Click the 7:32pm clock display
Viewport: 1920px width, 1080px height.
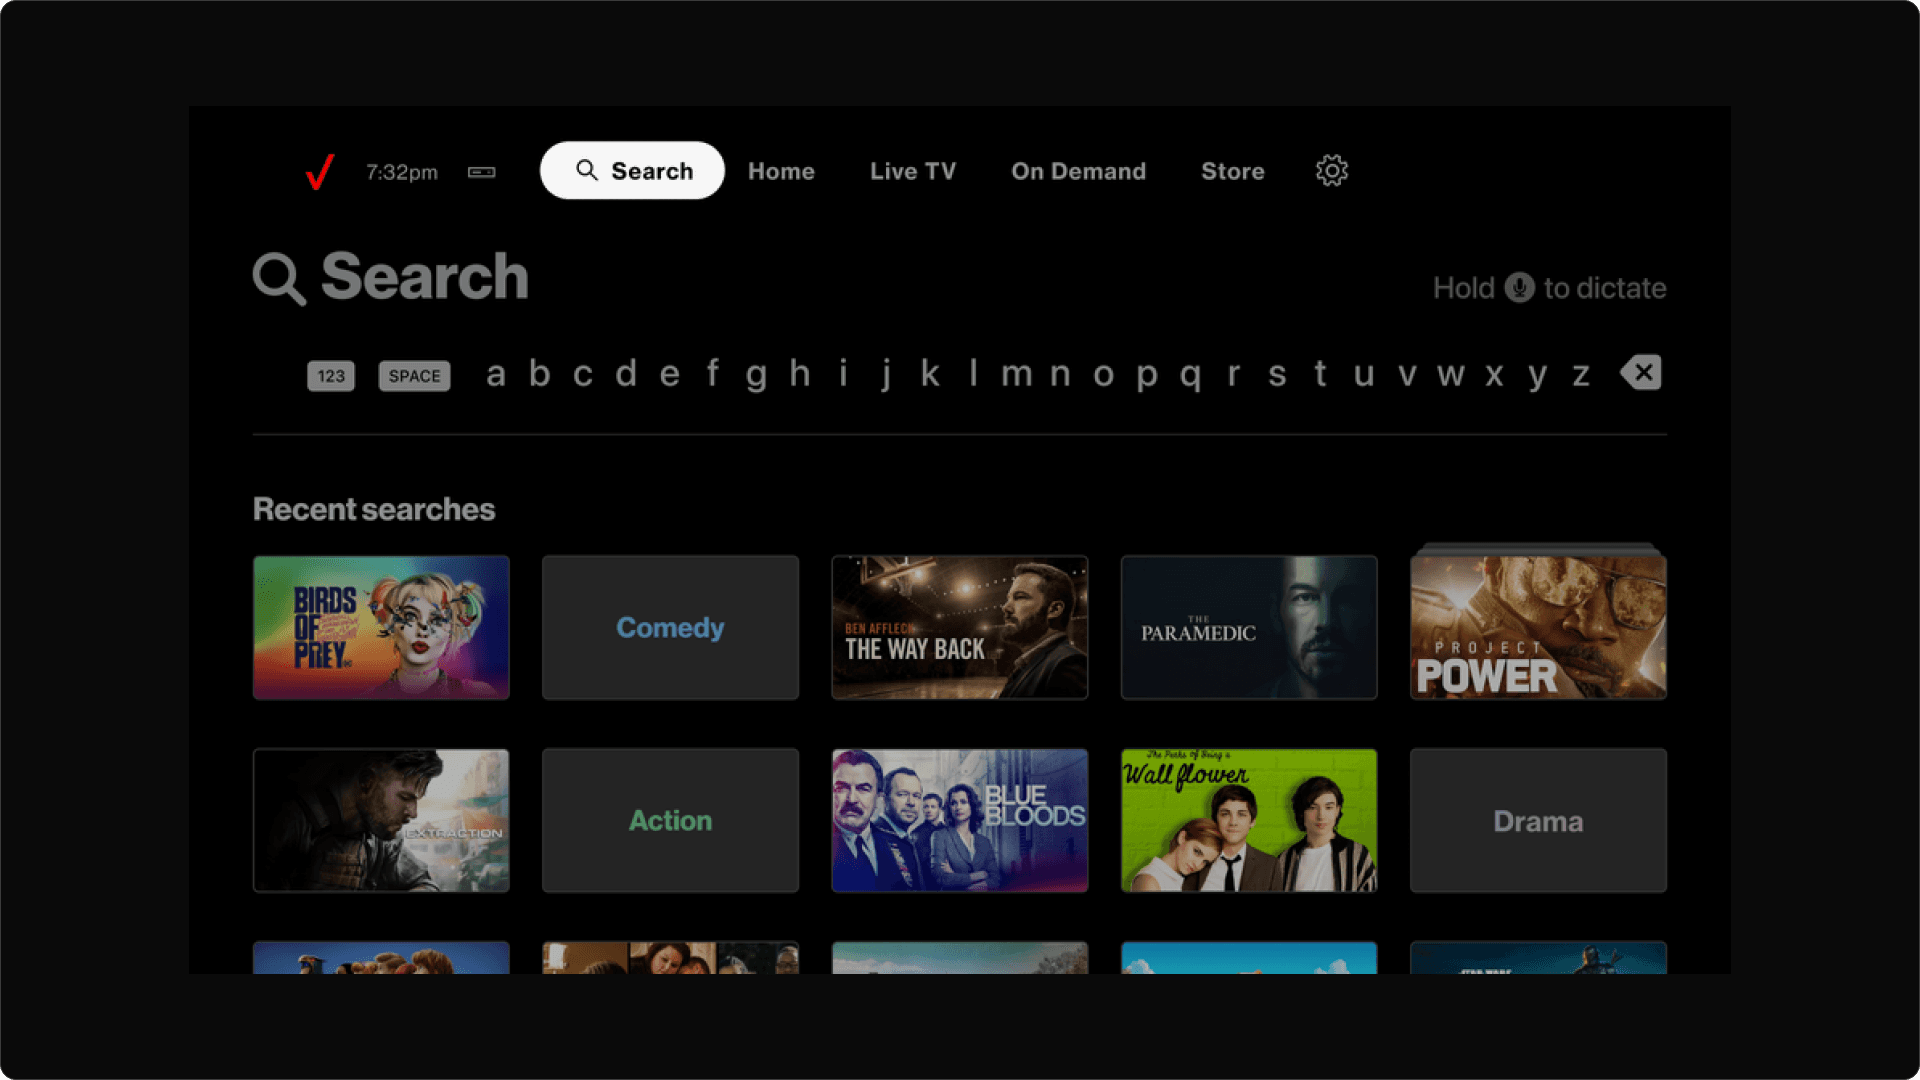(402, 172)
